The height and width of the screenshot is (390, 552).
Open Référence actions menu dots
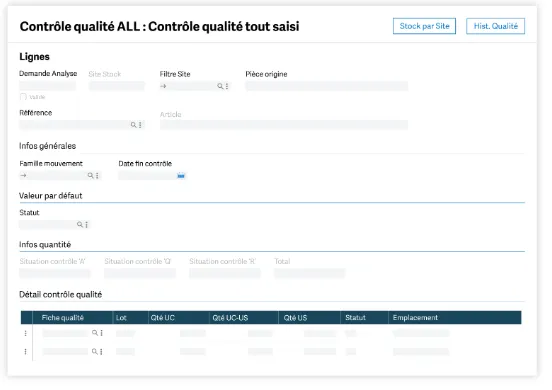(140, 125)
